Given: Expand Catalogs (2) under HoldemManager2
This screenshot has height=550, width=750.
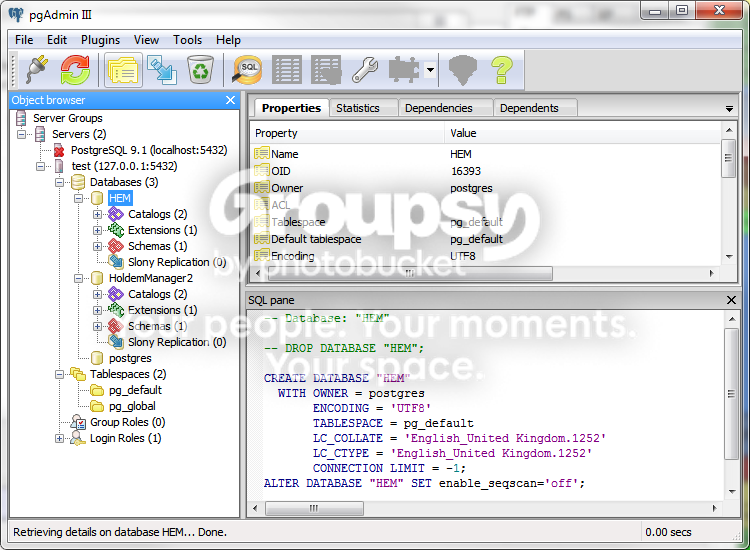Looking at the screenshot, I should click(98, 294).
